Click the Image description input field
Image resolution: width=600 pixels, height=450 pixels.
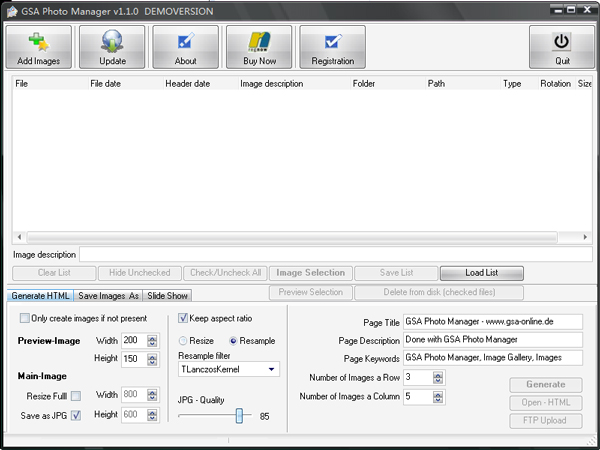(336, 254)
